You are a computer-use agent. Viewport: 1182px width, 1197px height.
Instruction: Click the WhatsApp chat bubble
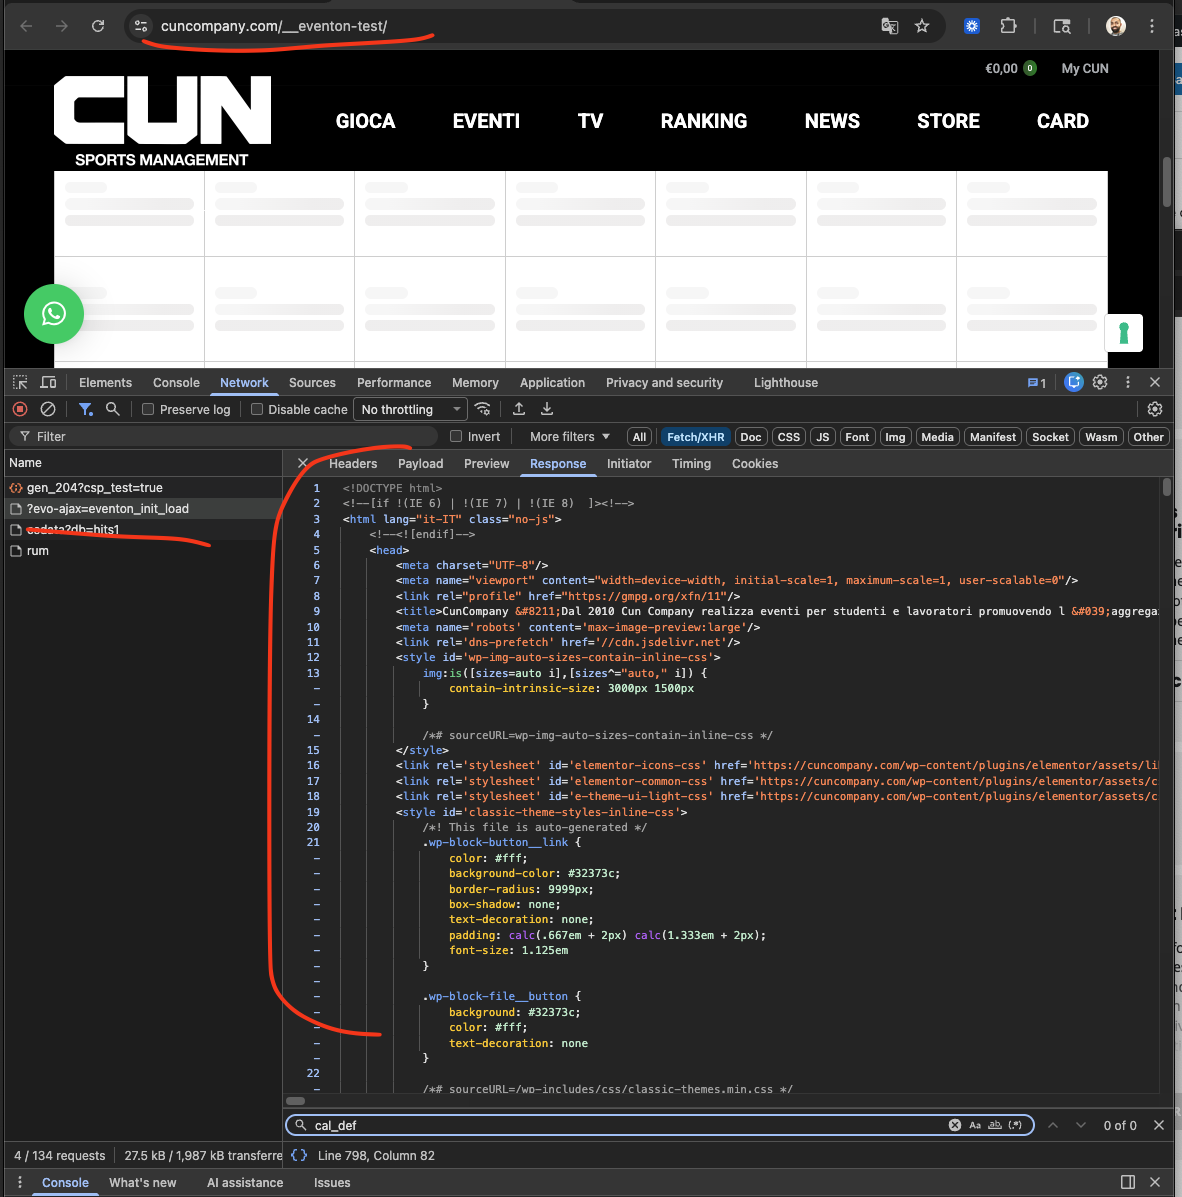click(54, 314)
